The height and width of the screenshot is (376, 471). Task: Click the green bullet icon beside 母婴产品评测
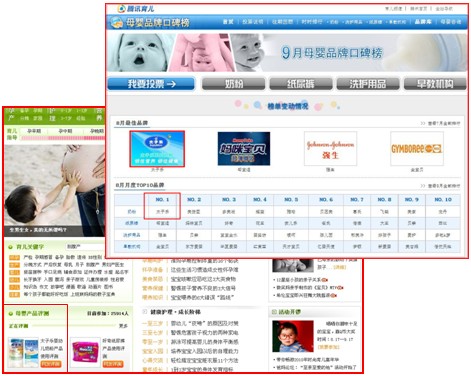click(x=10, y=313)
